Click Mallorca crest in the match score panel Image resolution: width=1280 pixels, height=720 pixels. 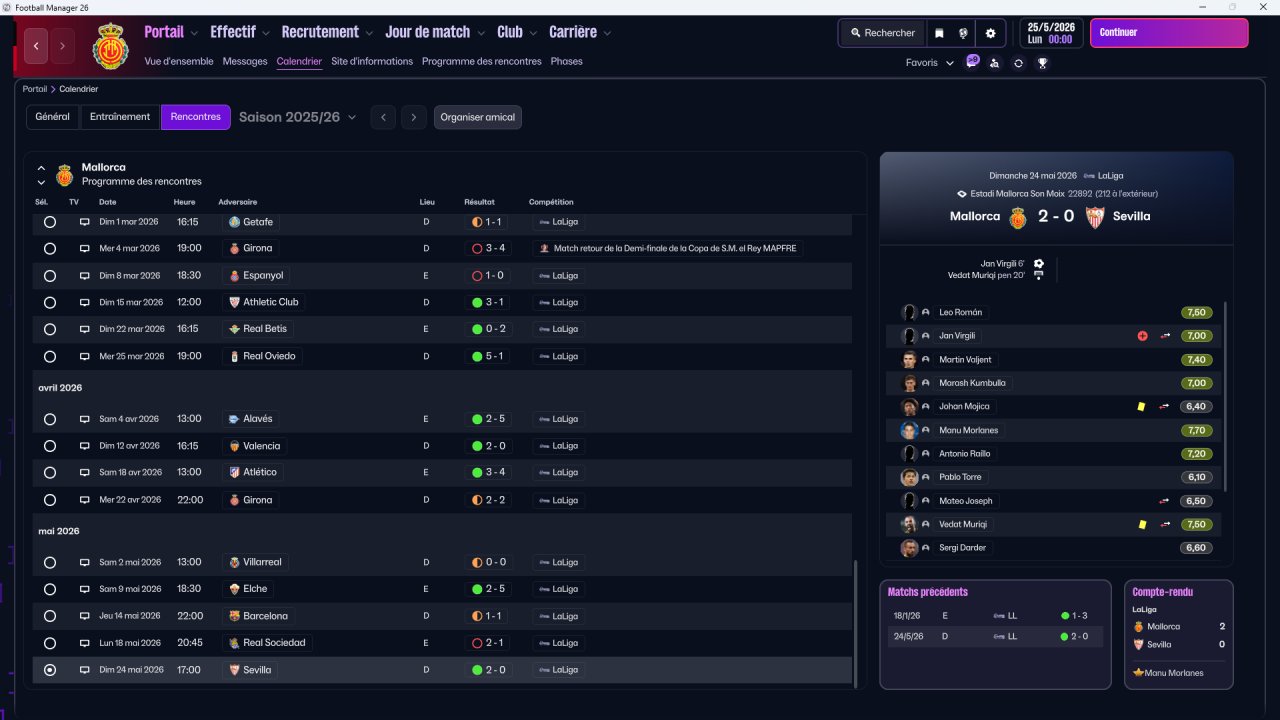pyautogui.click(x=1018, y=217)
